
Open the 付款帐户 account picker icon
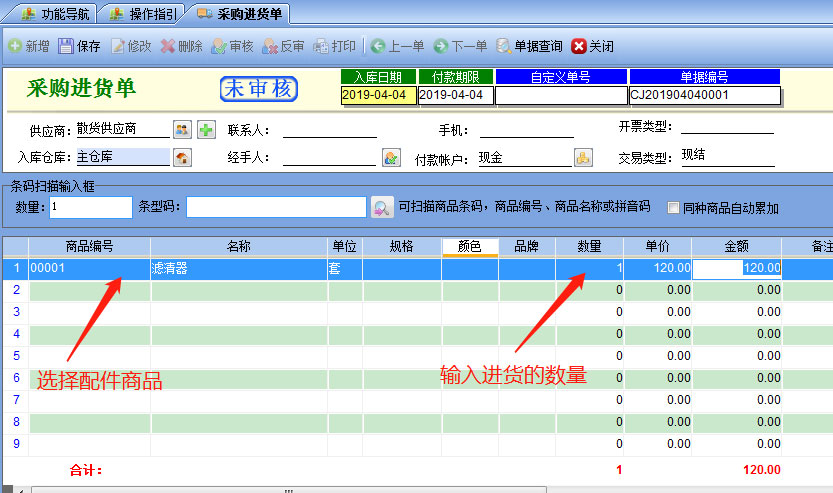(x=583, y=157)
